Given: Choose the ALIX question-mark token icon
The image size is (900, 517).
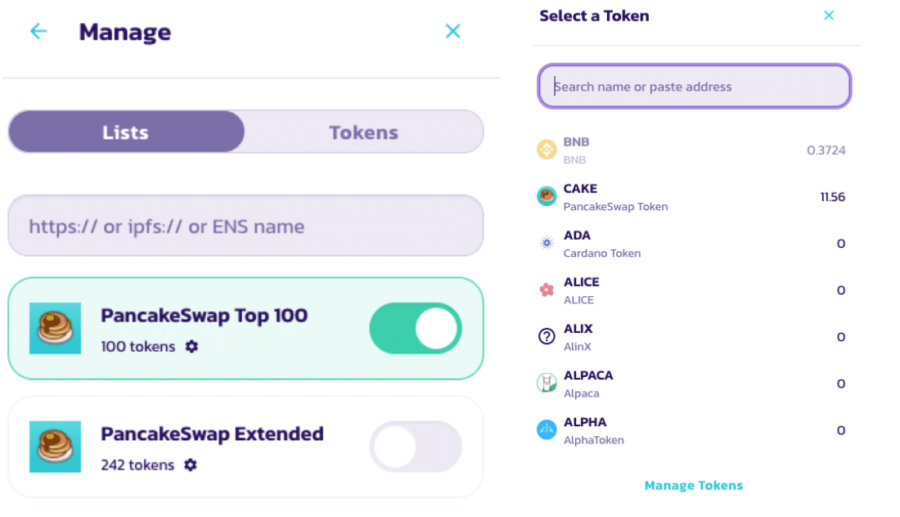Looking at the screenshot, I should (x=546, y=337).
